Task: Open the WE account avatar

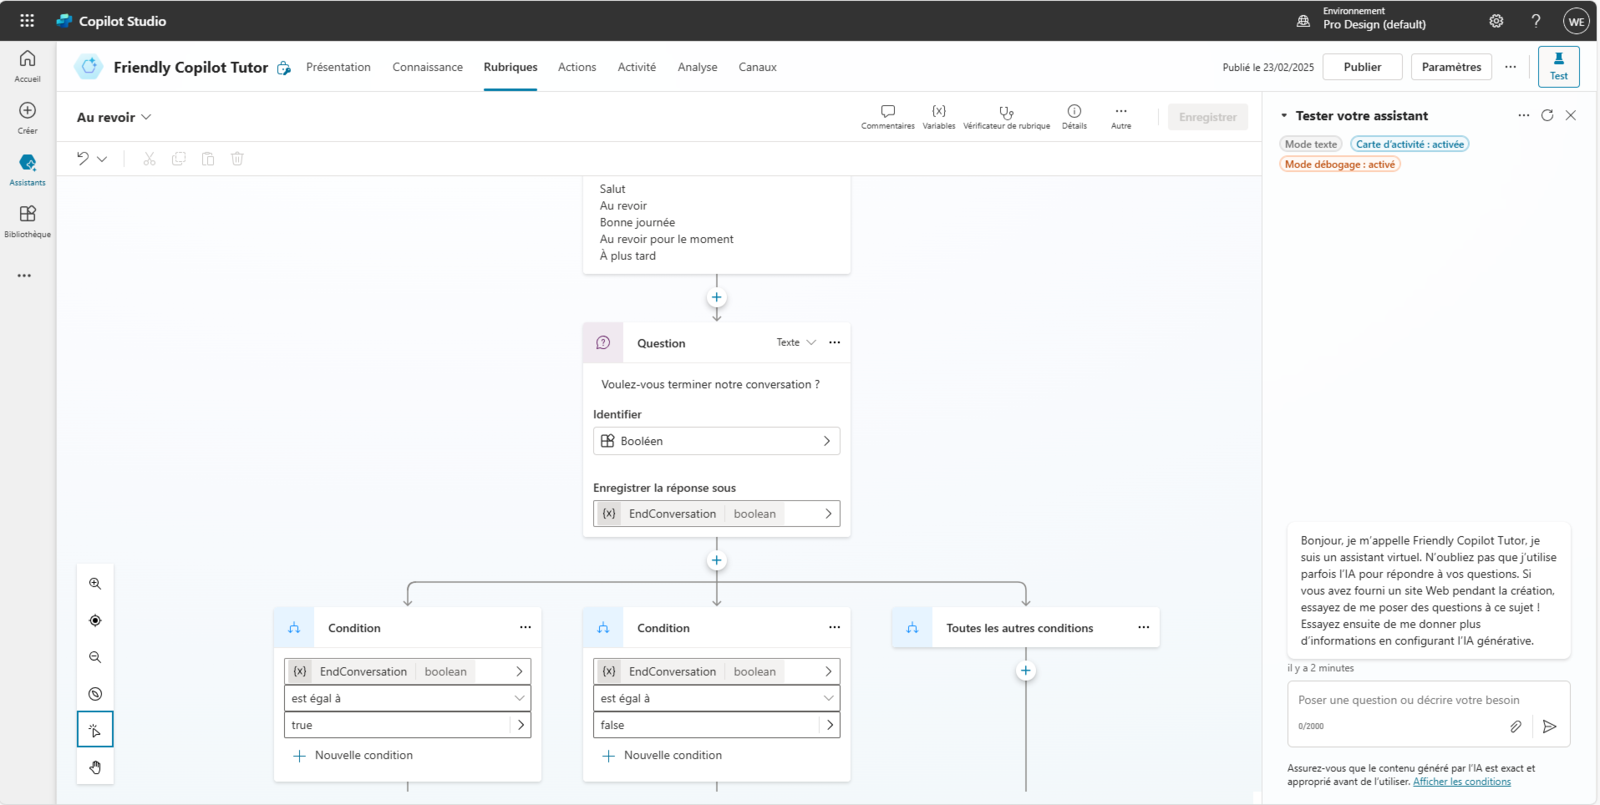Action: [1576, 21]
